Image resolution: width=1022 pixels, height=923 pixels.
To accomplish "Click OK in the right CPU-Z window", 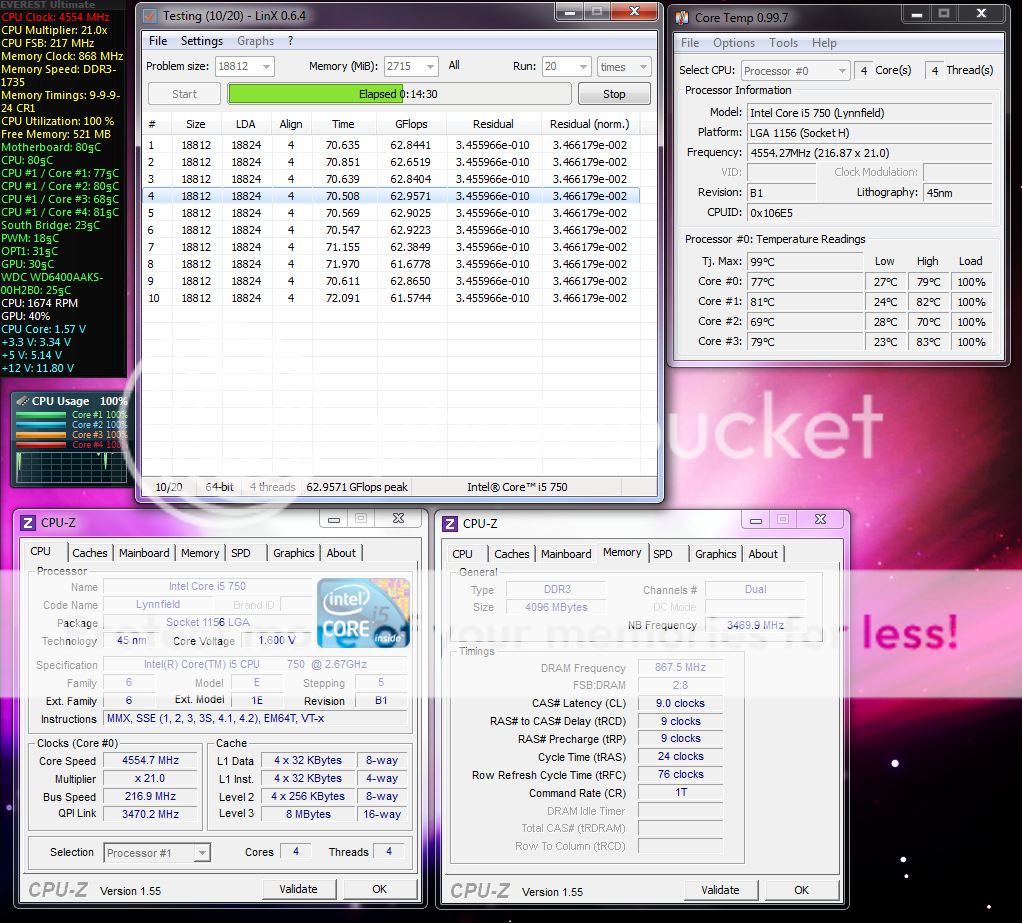I will (801, 890).
